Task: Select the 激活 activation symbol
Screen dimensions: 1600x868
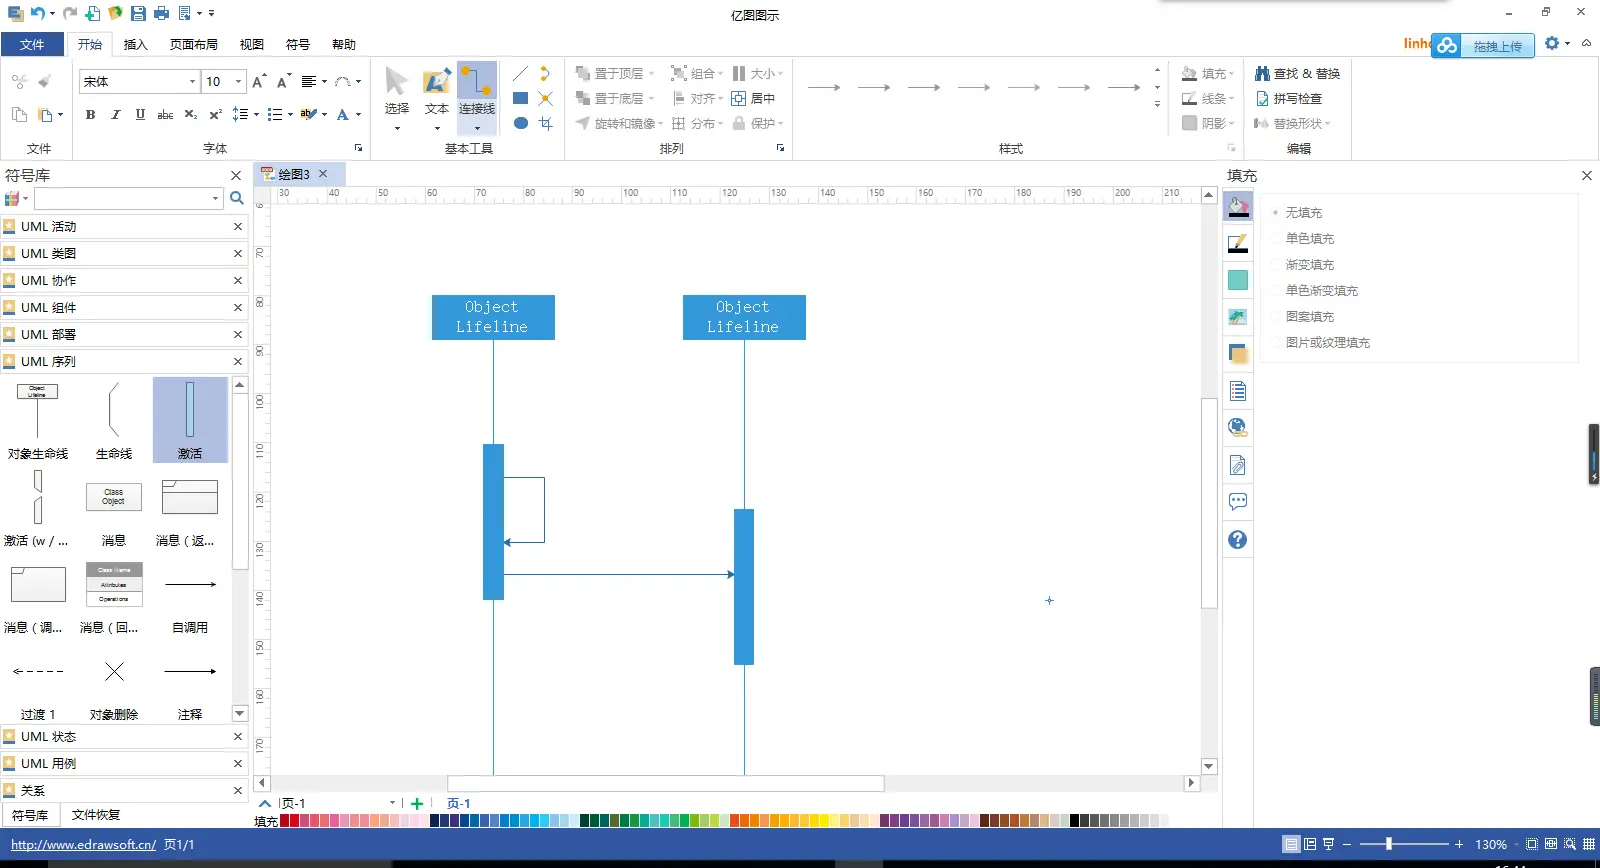Action: [x=190, y=420]
